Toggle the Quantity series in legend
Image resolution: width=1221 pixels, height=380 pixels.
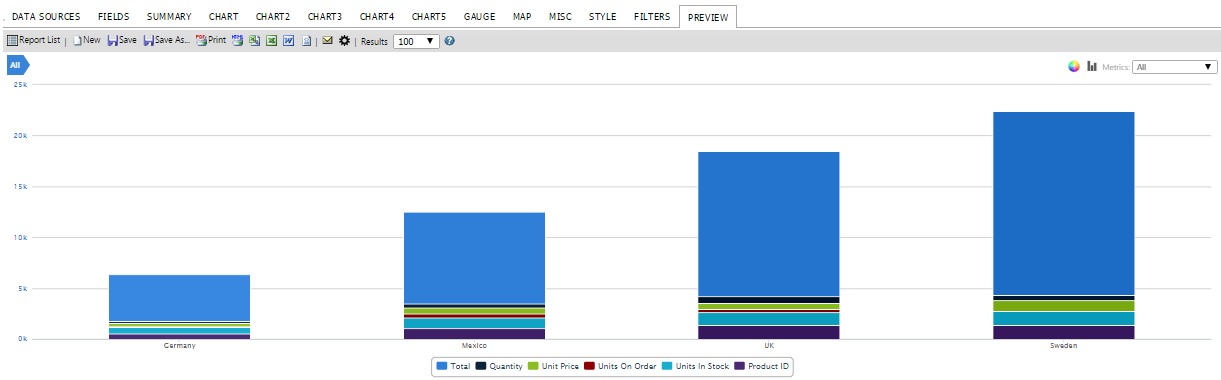point(499,367)
